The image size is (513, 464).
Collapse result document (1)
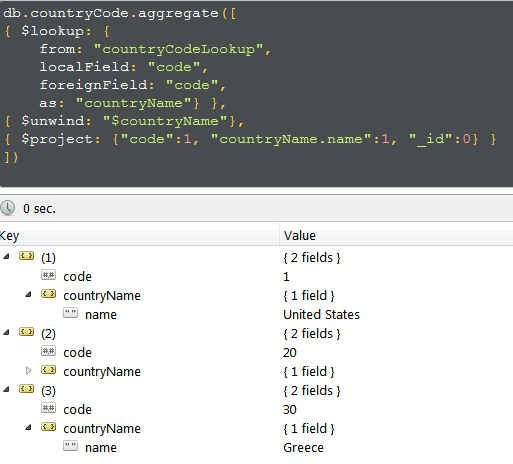pos(6,256)
